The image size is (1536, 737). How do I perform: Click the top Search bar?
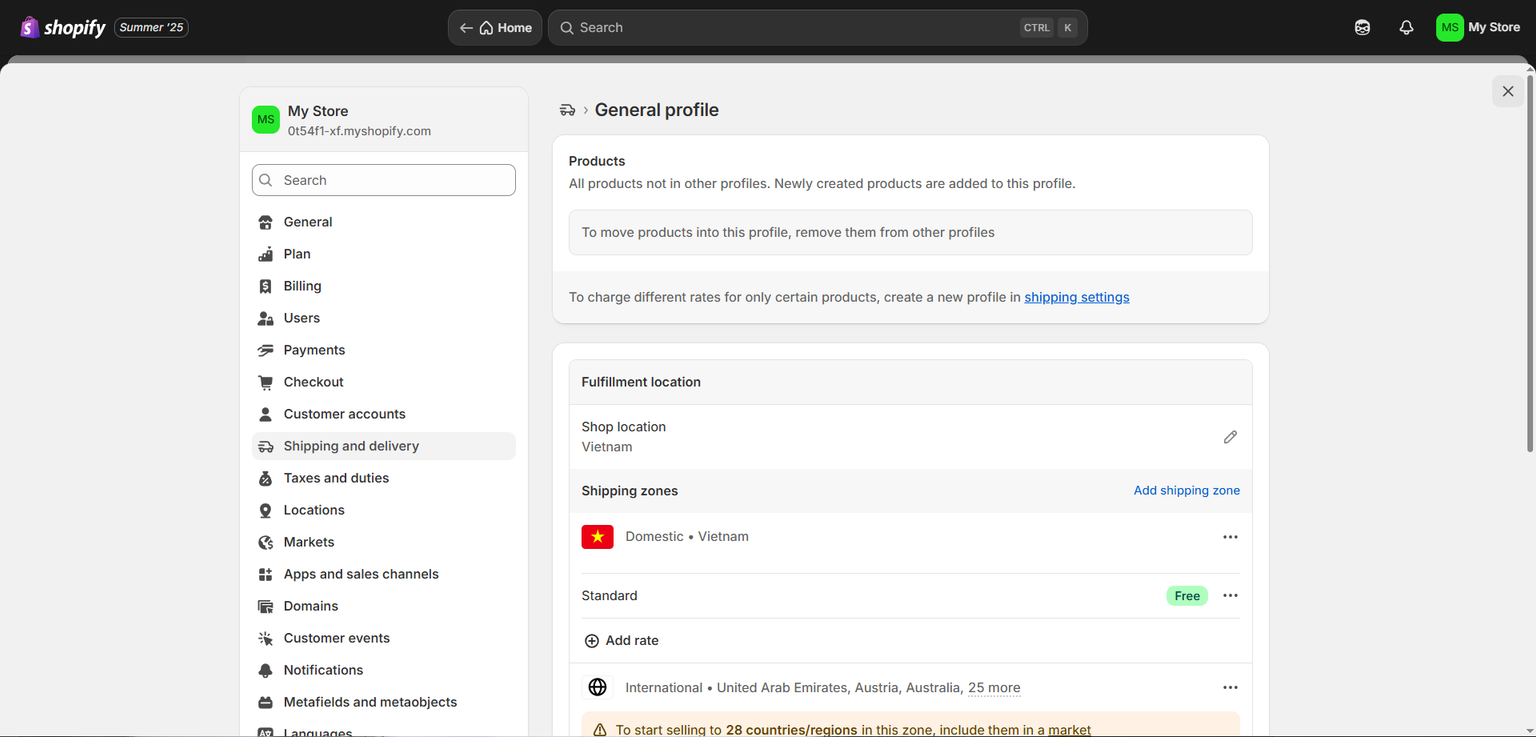coord(818,28)
